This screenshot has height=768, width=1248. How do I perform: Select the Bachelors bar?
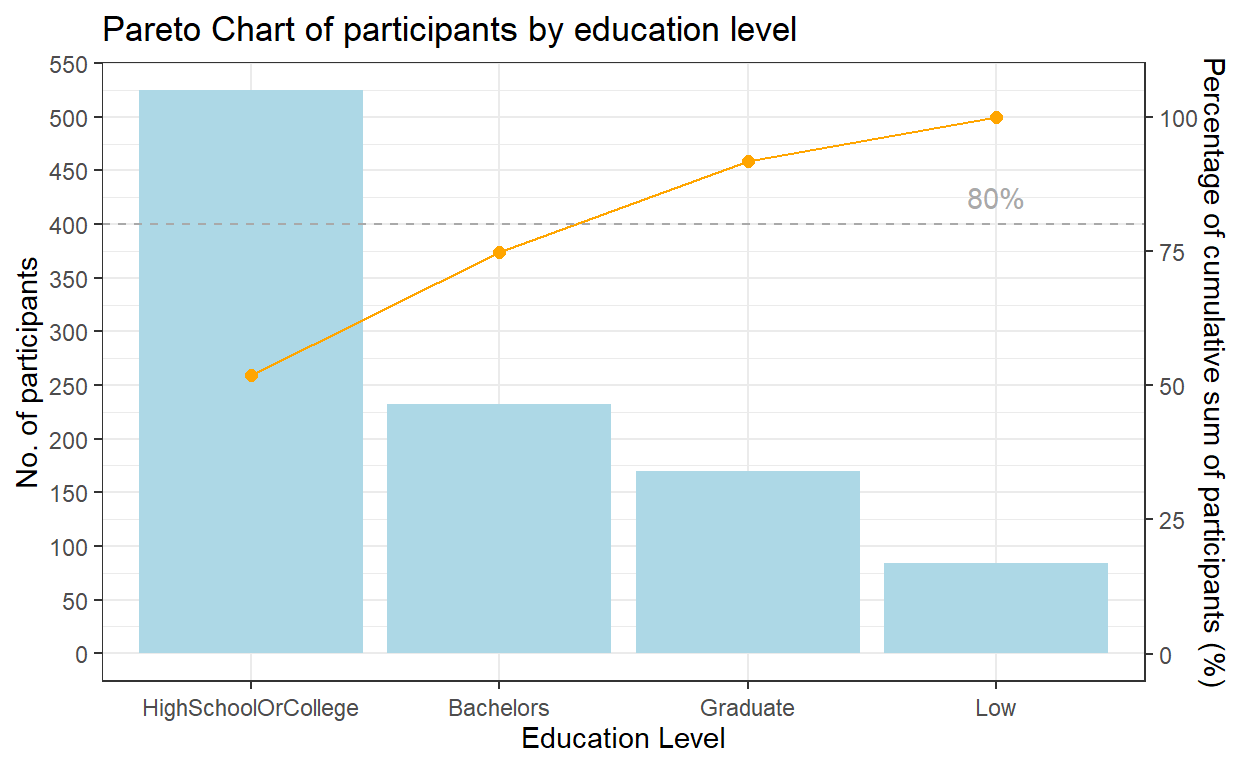(498, 528)
